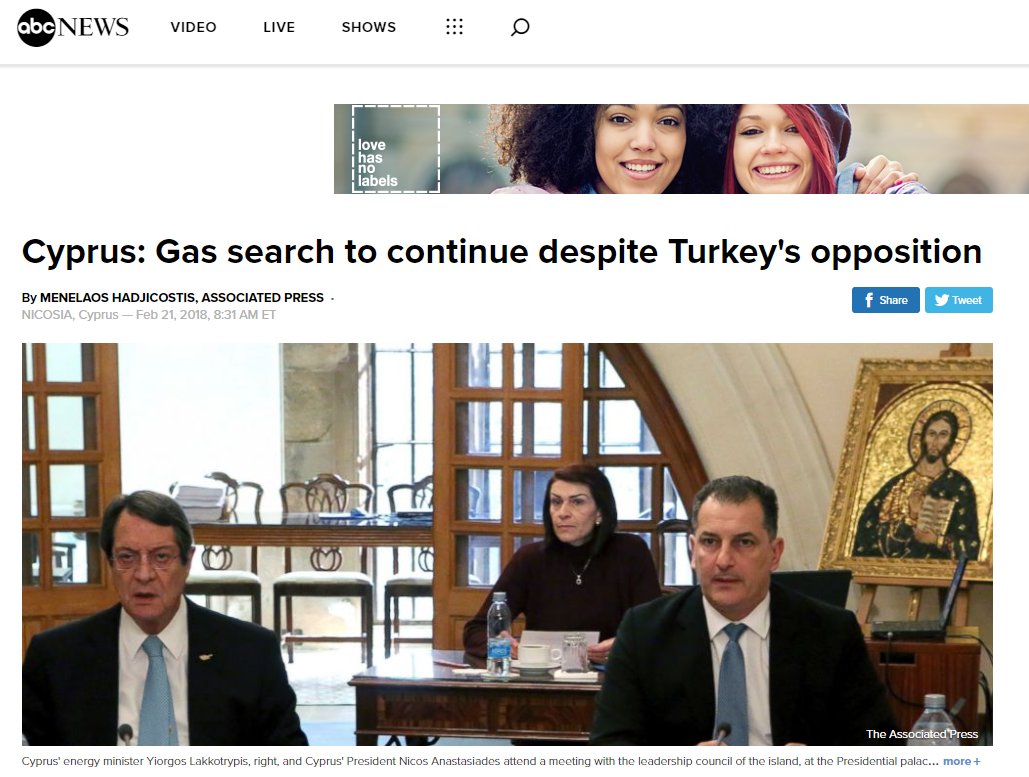
Task: Click the Love Has No Labels banner ad
Action: 681,149
